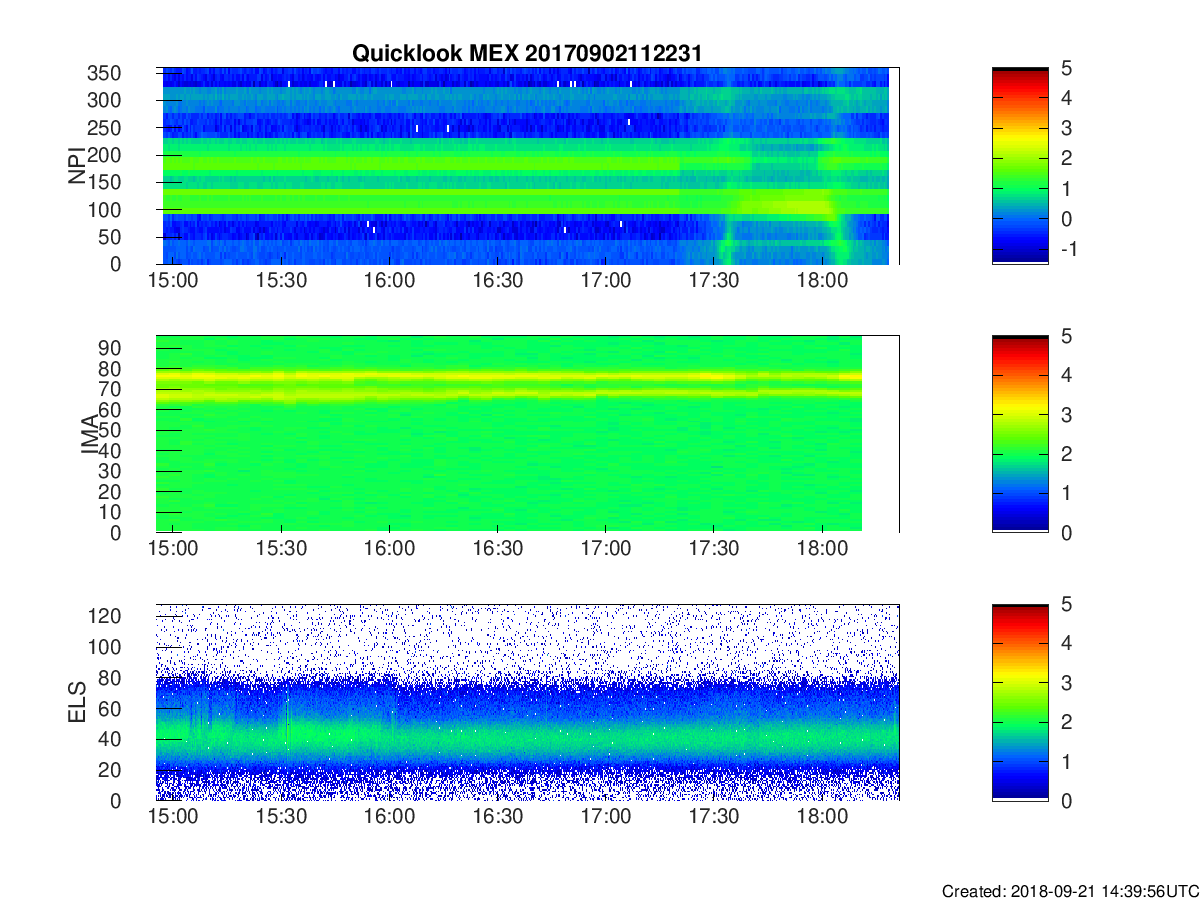
Task: Click the 16:30 time tick under NPI plot
Action: click(498, 283)
